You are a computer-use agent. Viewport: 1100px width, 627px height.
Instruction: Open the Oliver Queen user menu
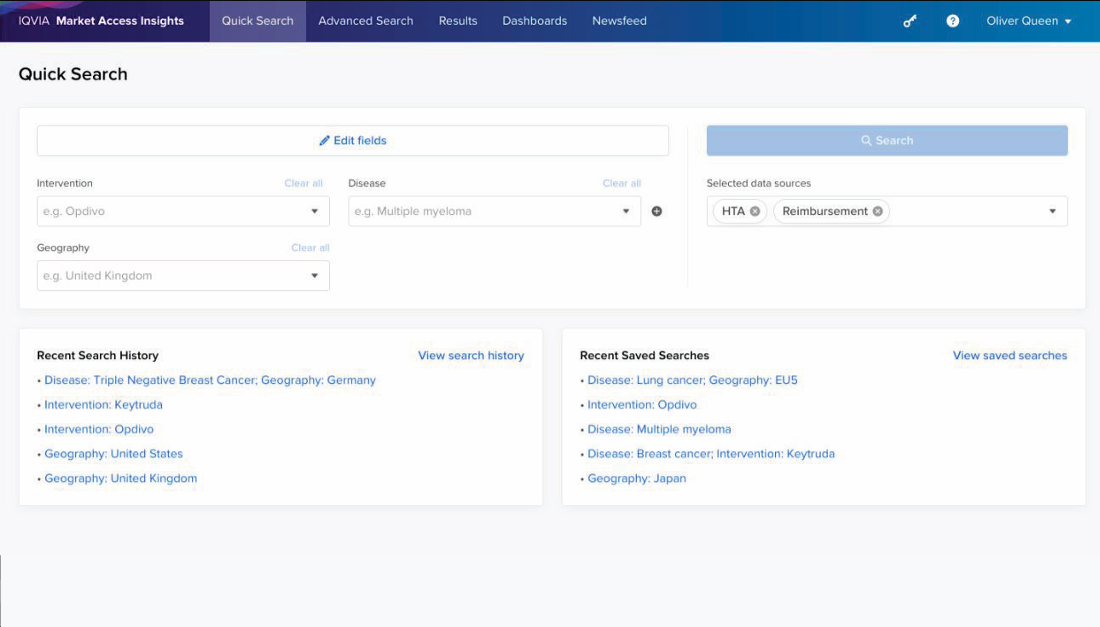click(1028, 21)
